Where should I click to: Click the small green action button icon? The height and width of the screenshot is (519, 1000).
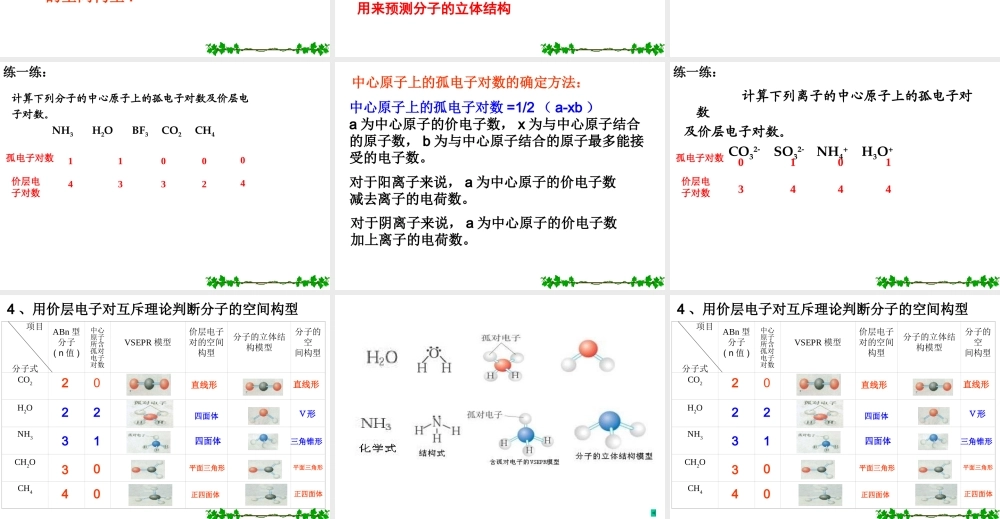click(x=653, y=513)
